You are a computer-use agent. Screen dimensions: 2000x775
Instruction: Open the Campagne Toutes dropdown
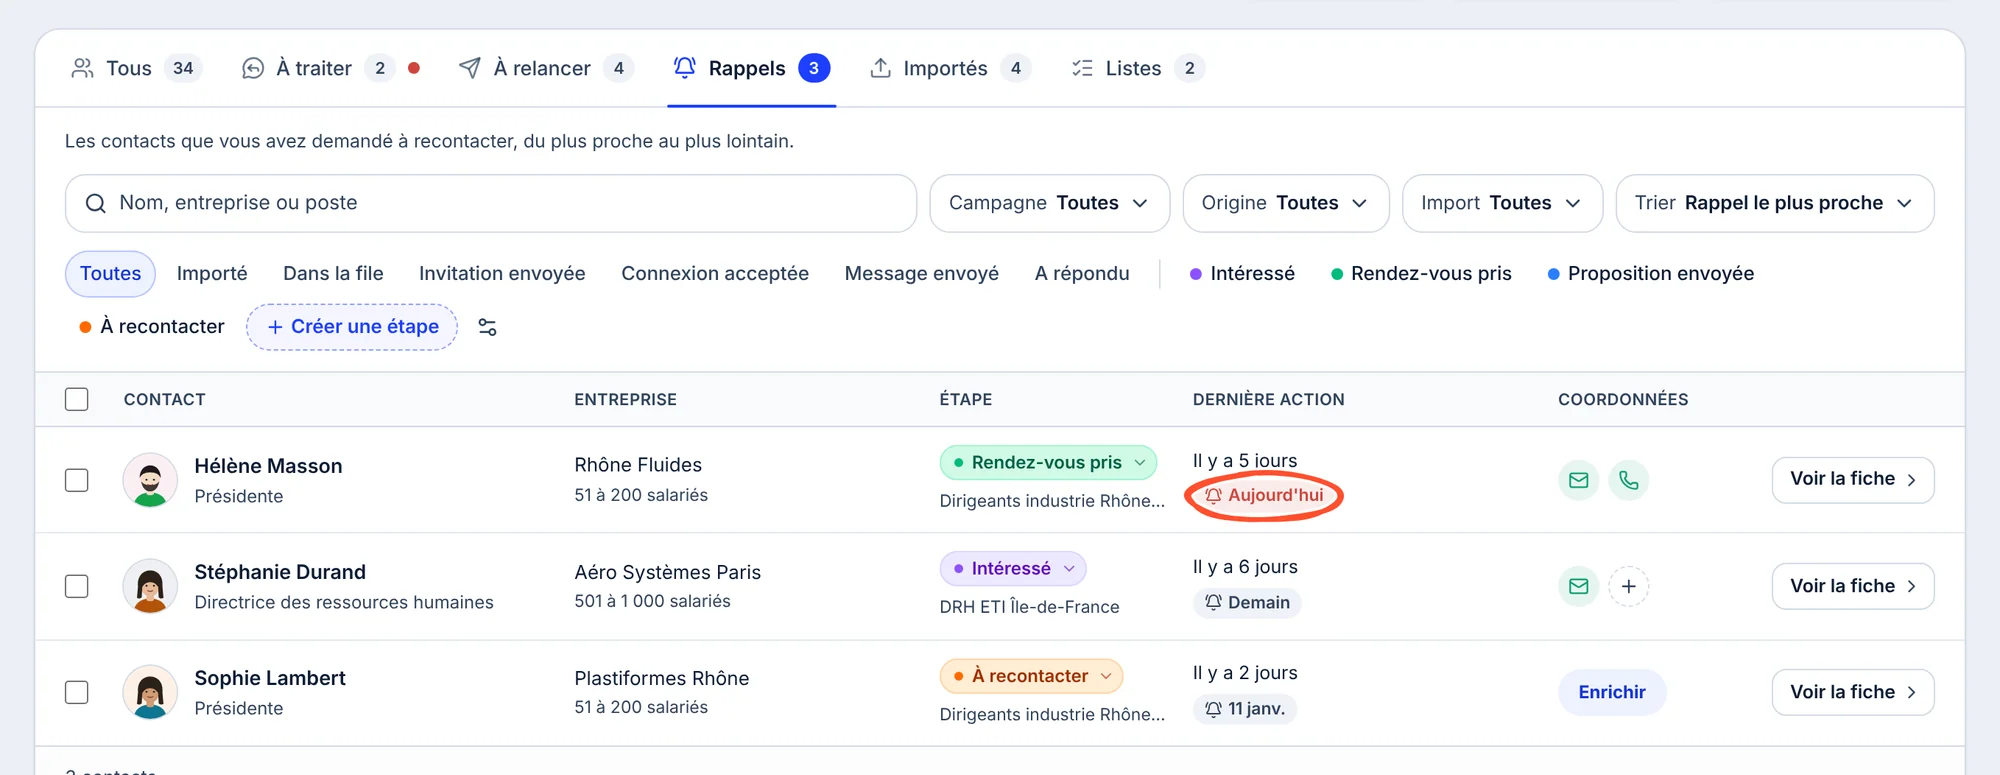1049,204
